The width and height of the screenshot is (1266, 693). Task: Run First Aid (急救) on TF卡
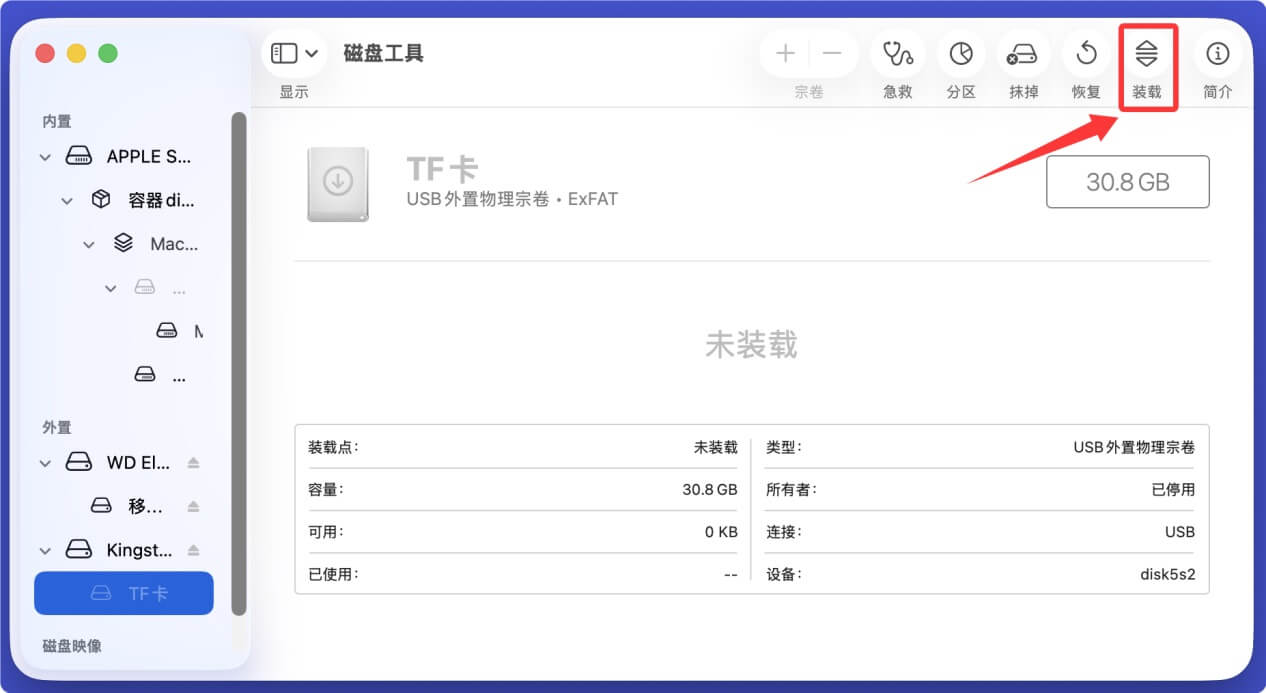(x=897, y=54)
